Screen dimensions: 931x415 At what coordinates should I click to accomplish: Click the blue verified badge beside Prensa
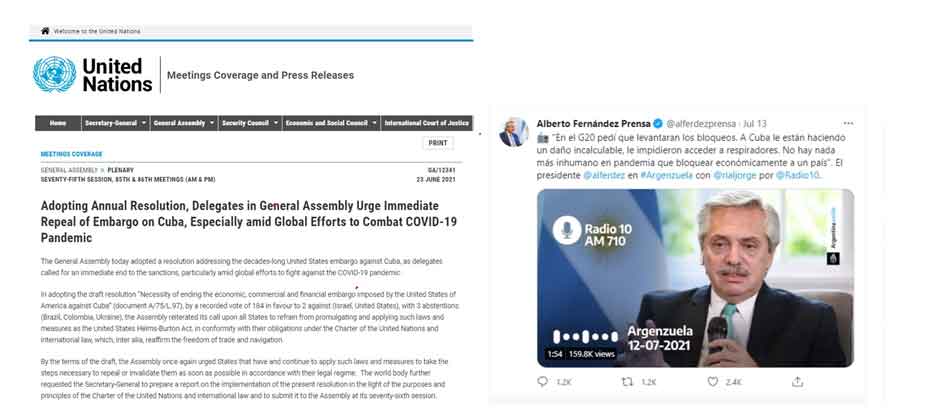[x=658, y=123]
